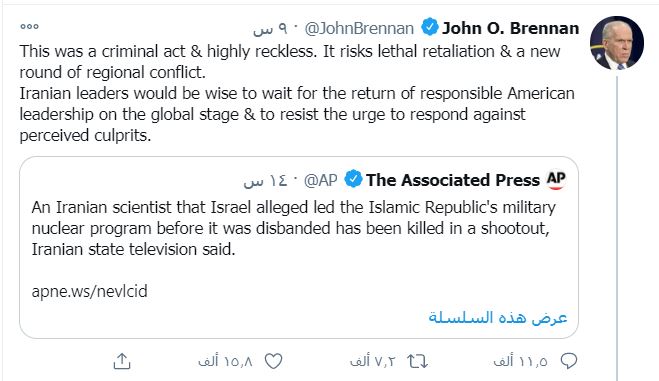Screen dimensions: 659x381
Task: Click the @JohnBrennan handle
Action: pos(359,29)
